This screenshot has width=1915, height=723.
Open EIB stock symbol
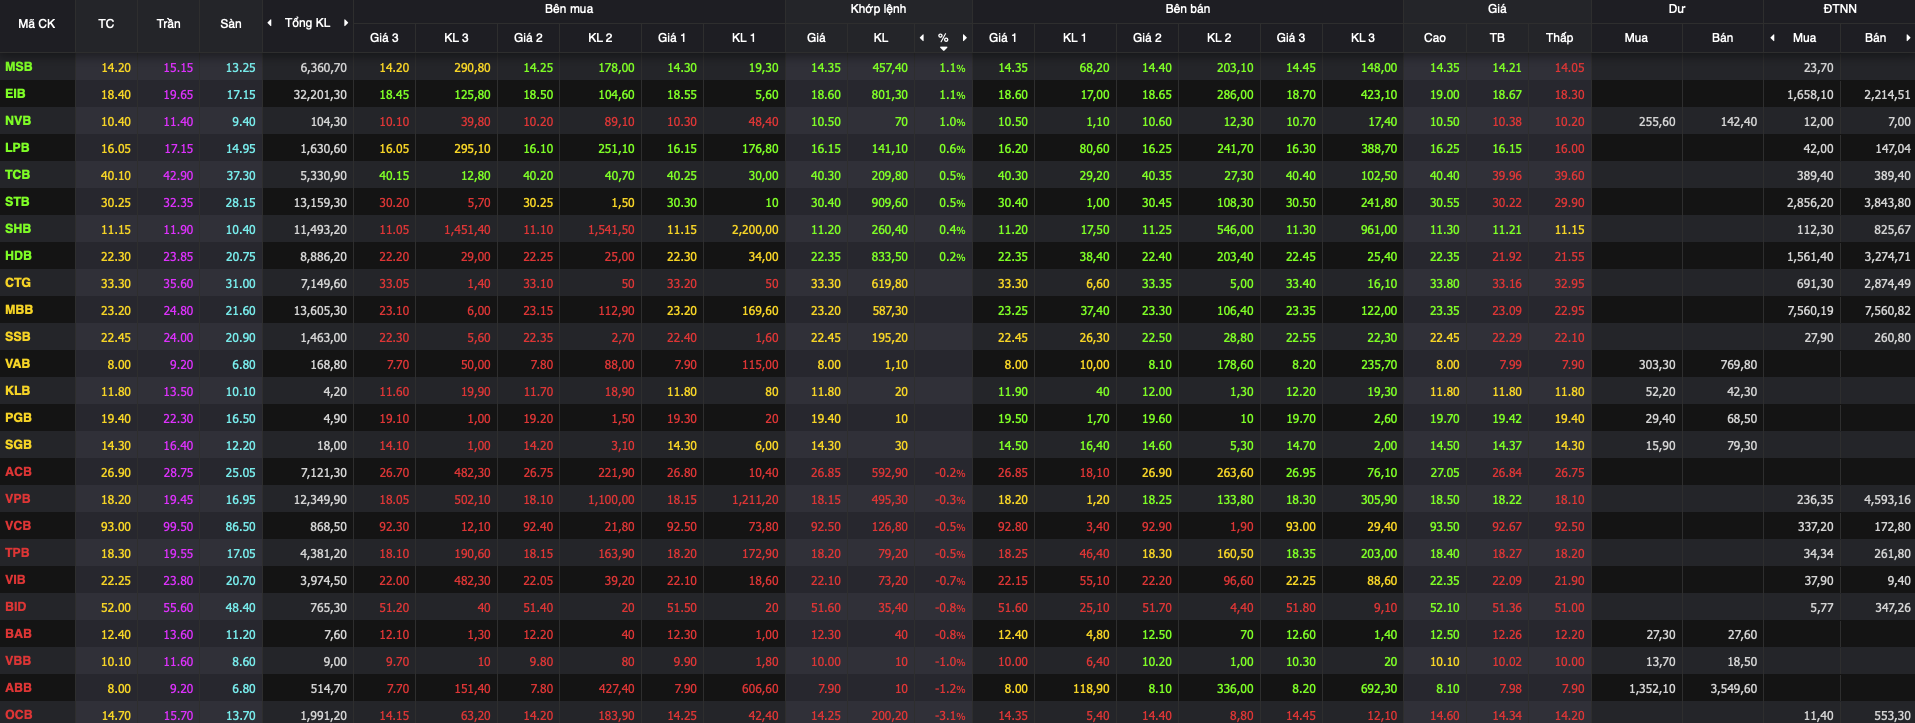tap(15, 94)
